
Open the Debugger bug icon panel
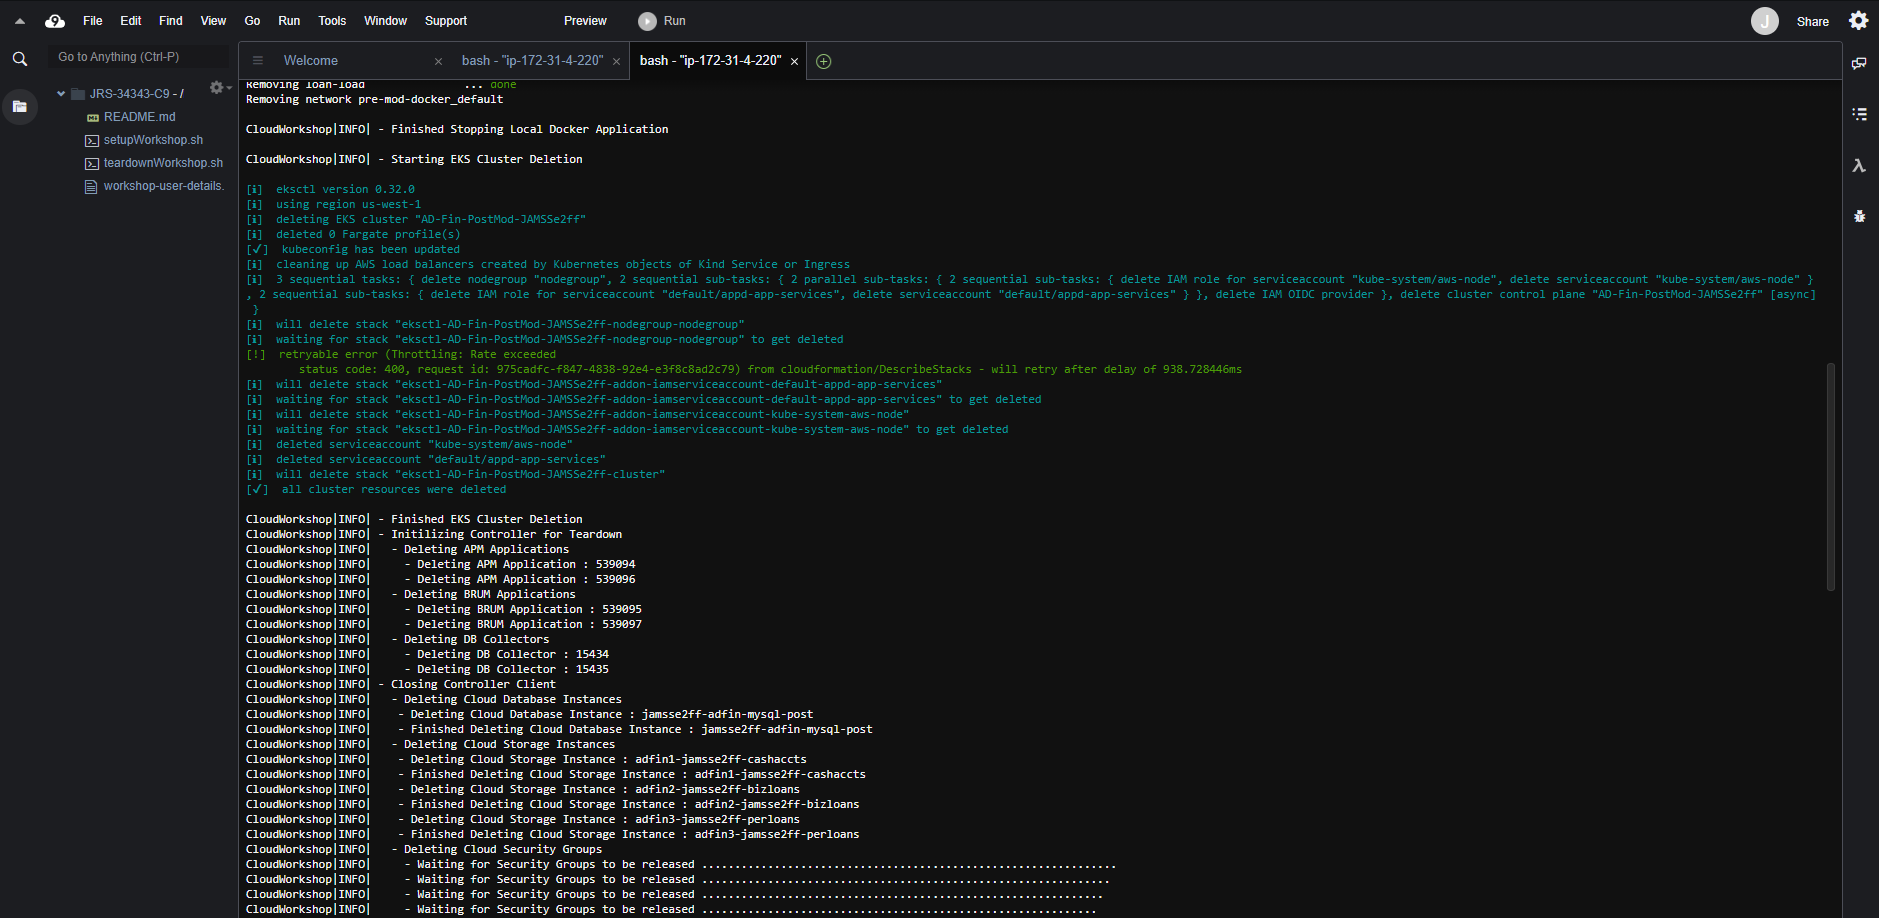click(1859, 216)
